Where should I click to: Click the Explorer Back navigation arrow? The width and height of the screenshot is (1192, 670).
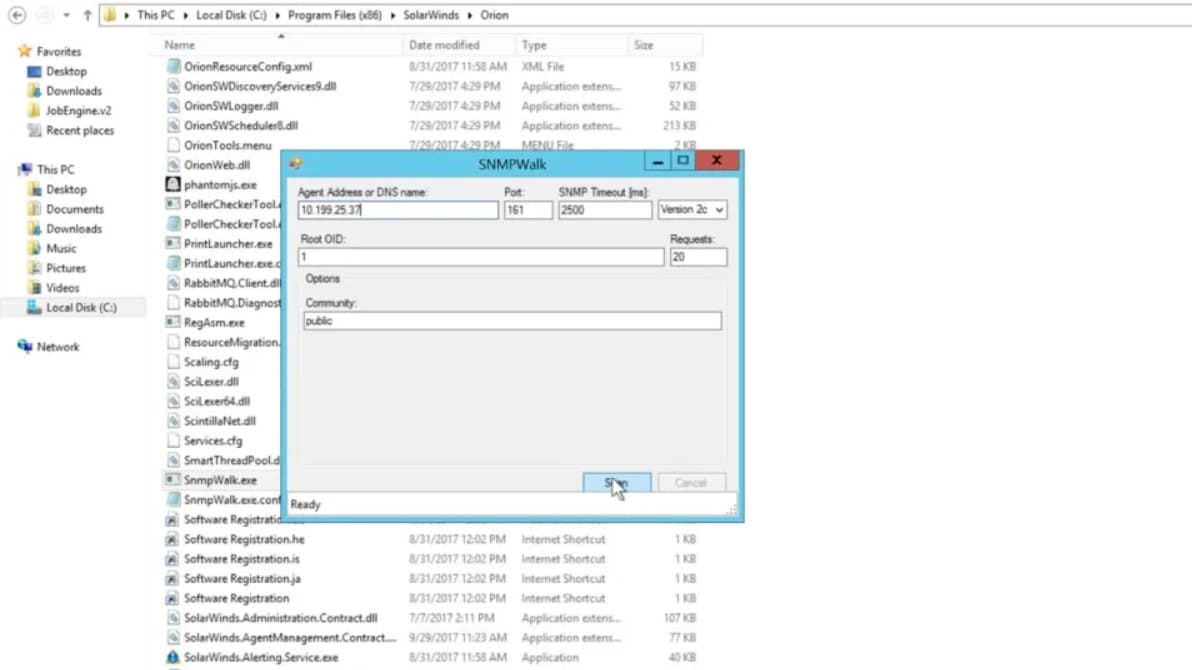click(17, 15)
